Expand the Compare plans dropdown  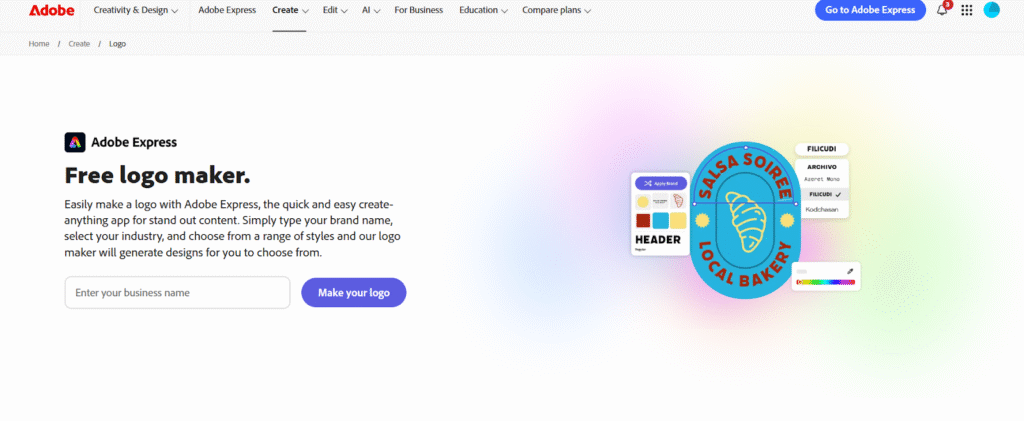click(558, 10)
